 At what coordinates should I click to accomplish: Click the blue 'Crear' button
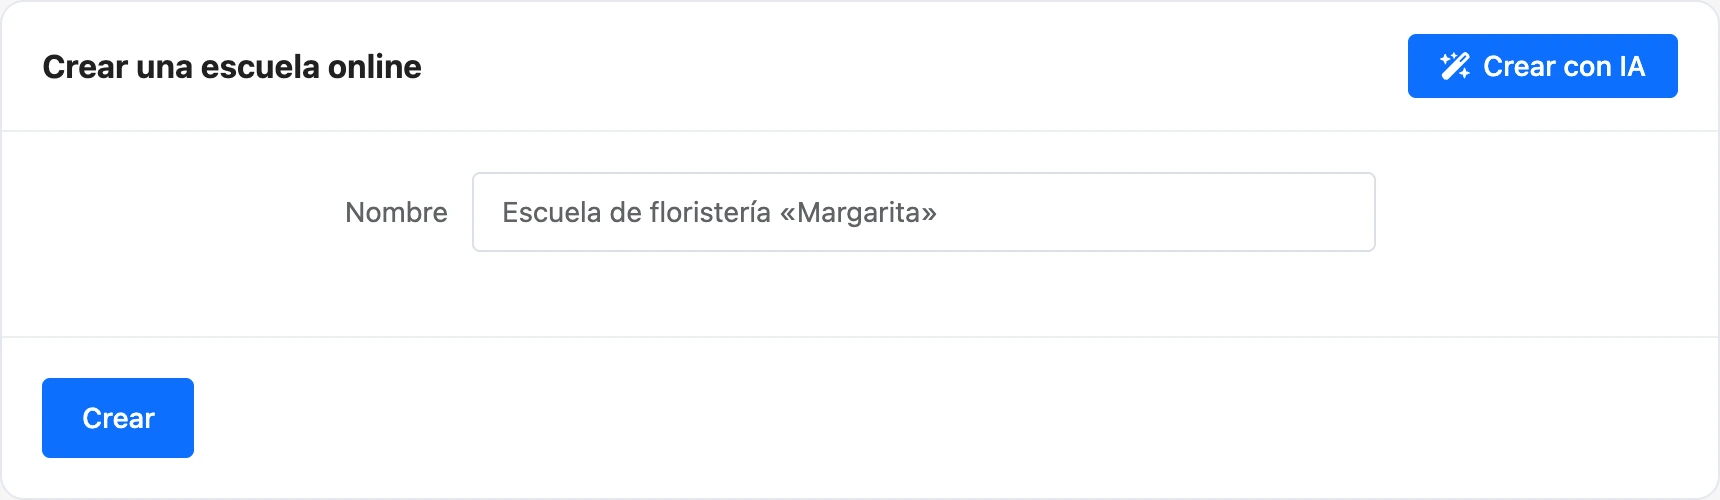tap(118, 418)
